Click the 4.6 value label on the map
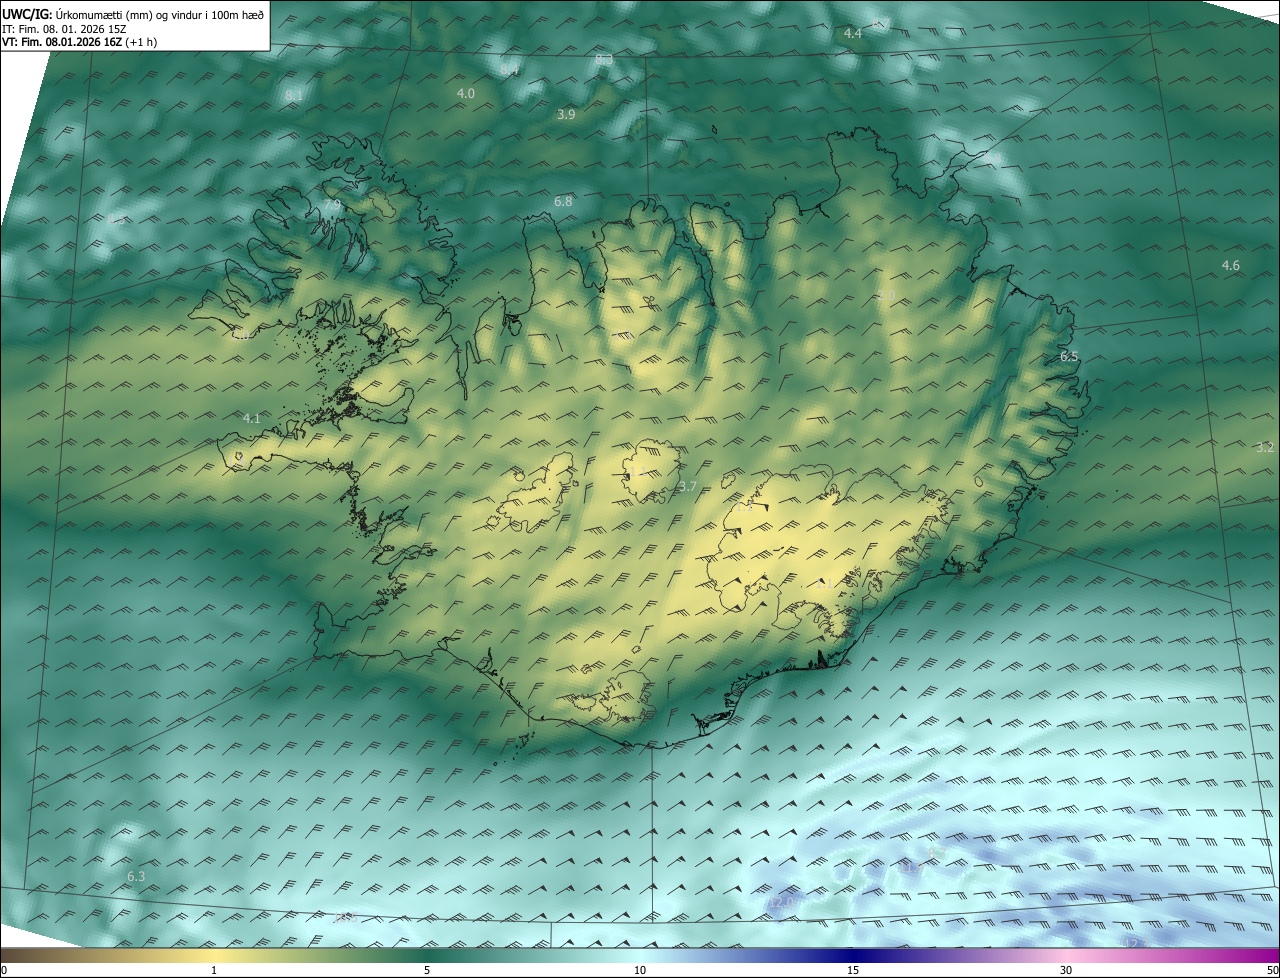Screen dimensions: 1280x978 1231,265
